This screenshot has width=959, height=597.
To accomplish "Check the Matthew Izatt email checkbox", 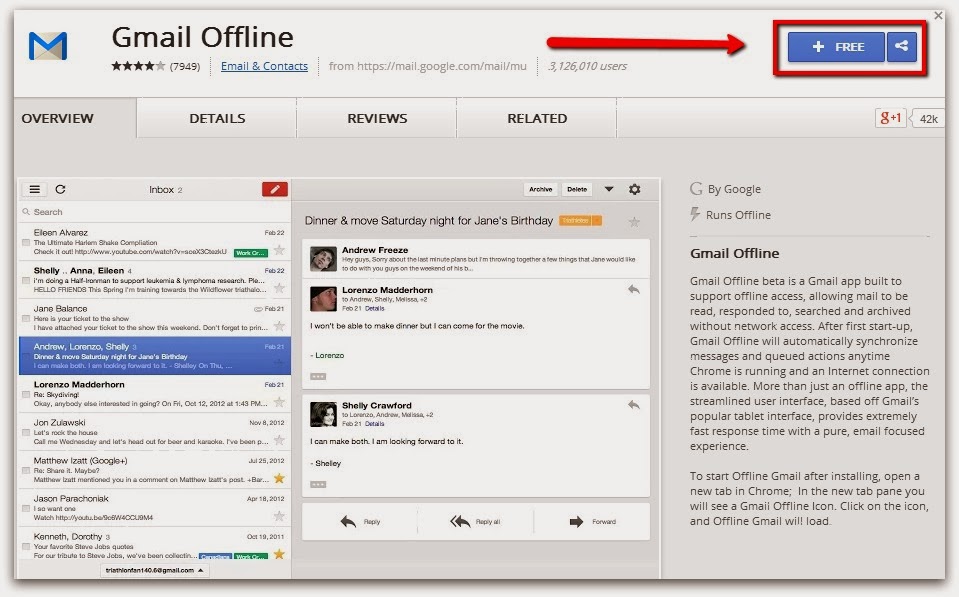I will [26, 470].
